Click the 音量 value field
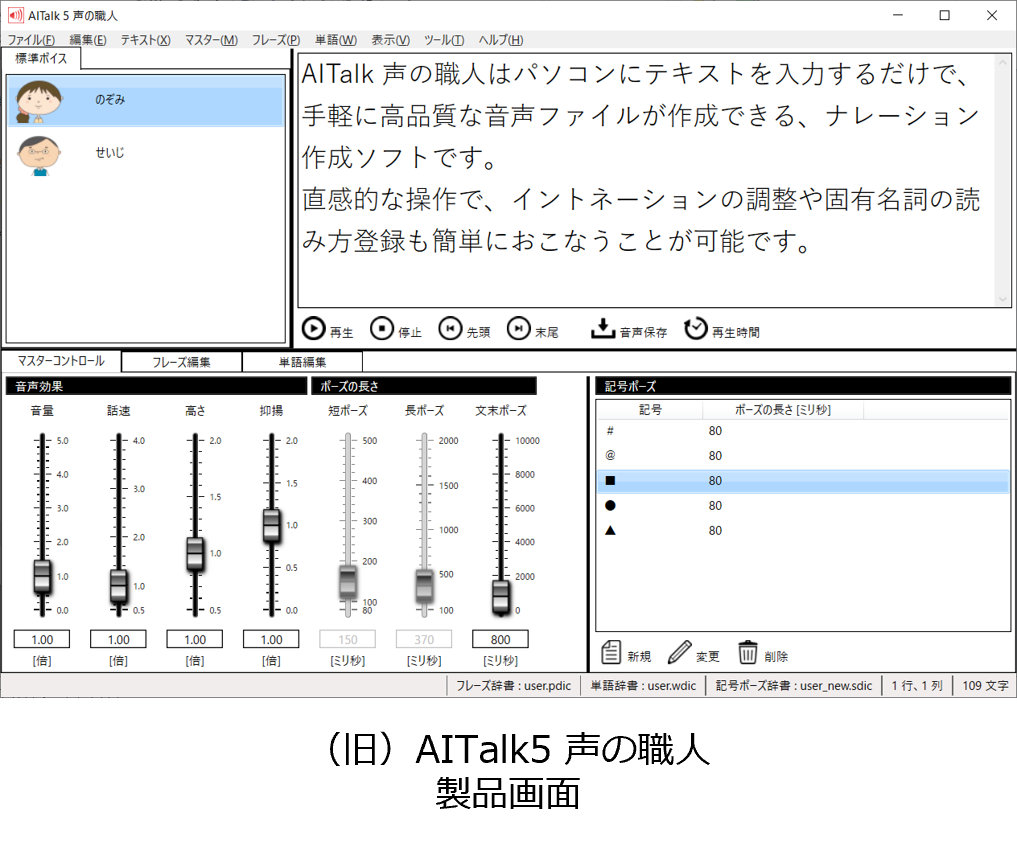 pos(42,639)
